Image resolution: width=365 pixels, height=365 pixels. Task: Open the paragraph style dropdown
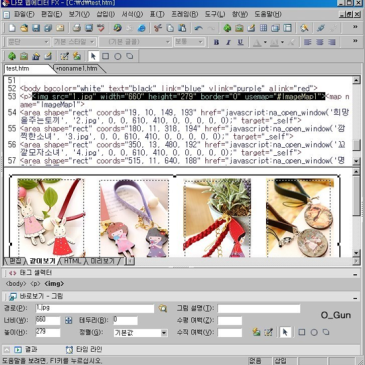28,42
